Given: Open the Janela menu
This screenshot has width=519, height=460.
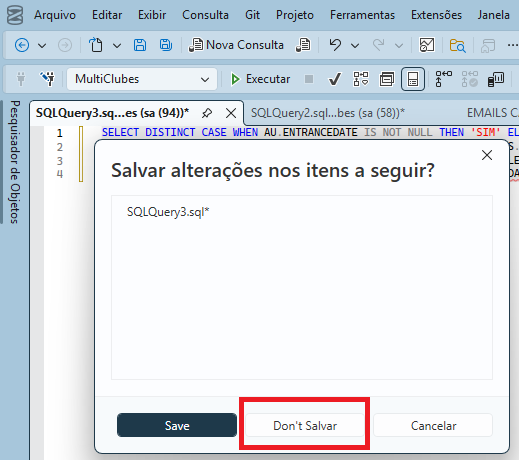Looking at the screenshot, I should (x=493, y=15).
